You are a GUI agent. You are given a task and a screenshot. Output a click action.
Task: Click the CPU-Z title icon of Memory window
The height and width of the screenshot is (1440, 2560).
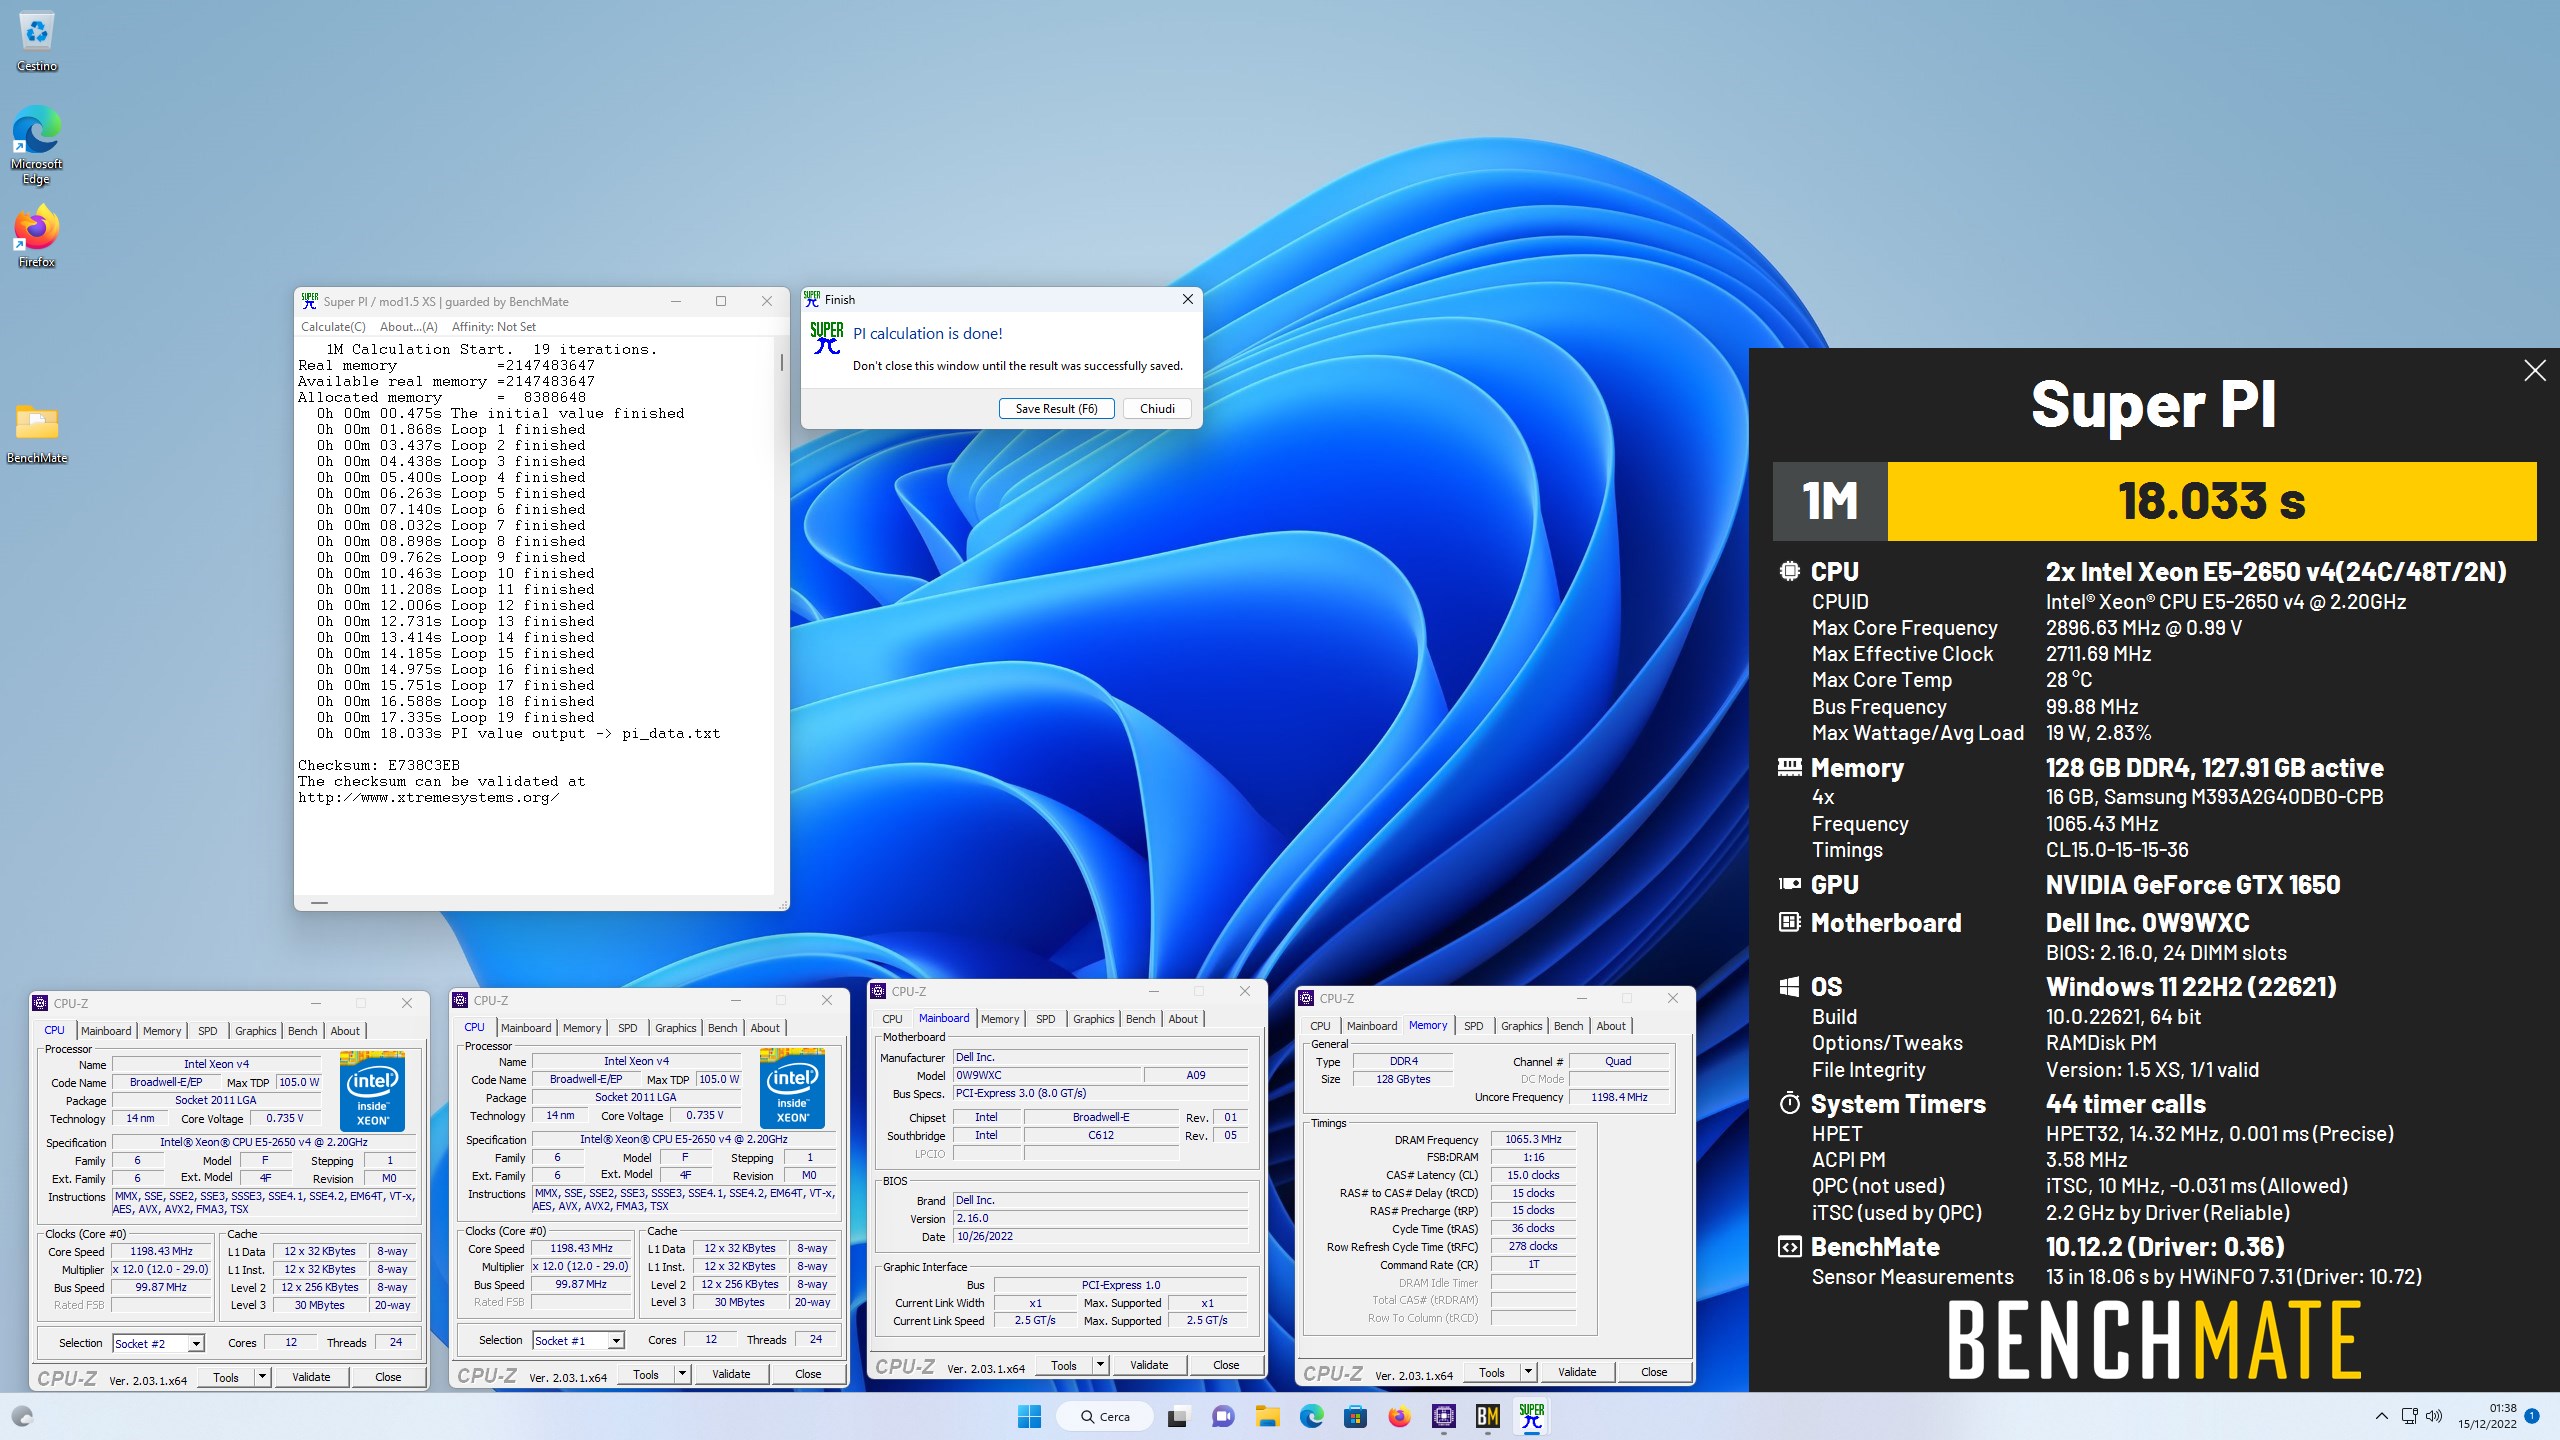coord(1305,998)
